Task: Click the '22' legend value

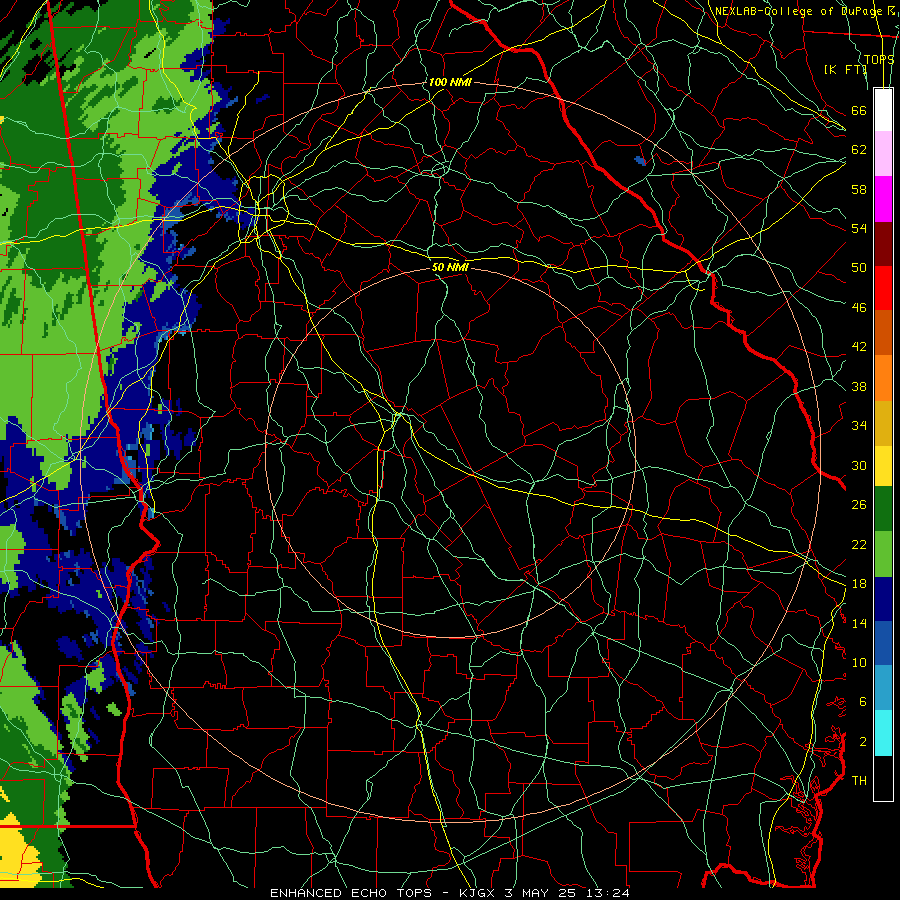Action: click(x=859, y=544)
